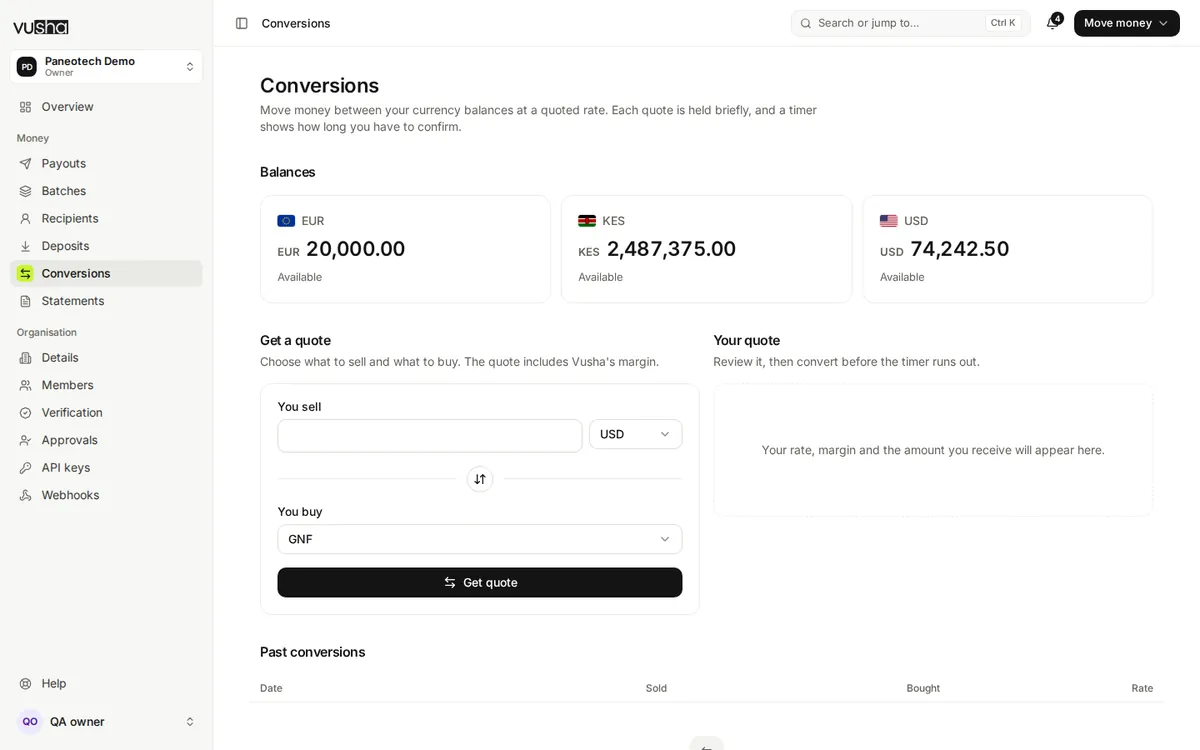Open Deposits in sidebar
The height and width of the screenshot is (750, 1200).
point(106,246)
